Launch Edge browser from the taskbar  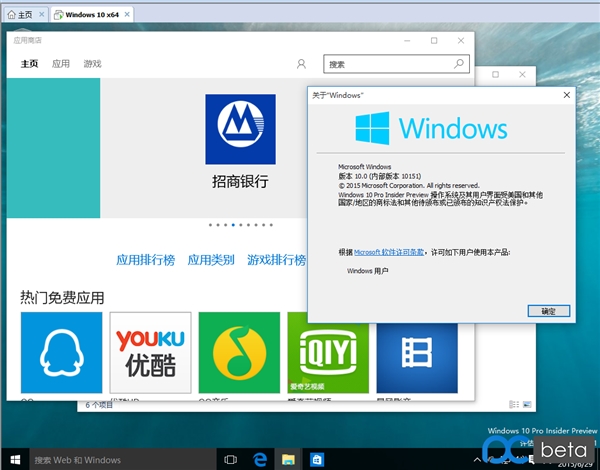tap(261, 460)
